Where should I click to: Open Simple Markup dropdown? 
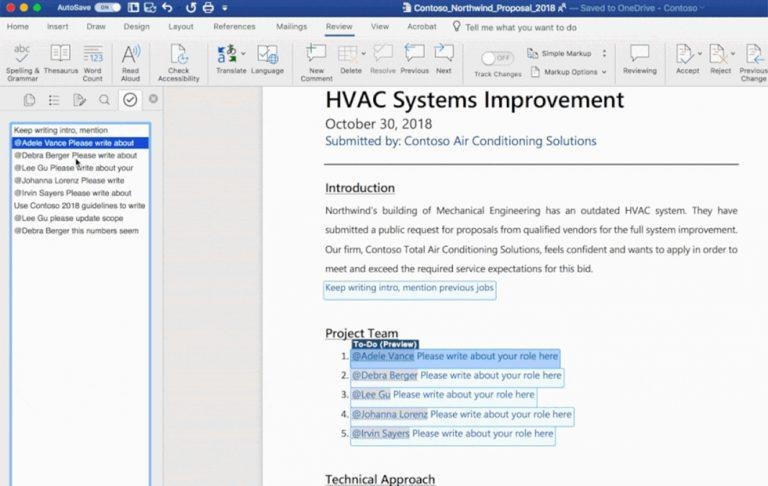point(567,53)
